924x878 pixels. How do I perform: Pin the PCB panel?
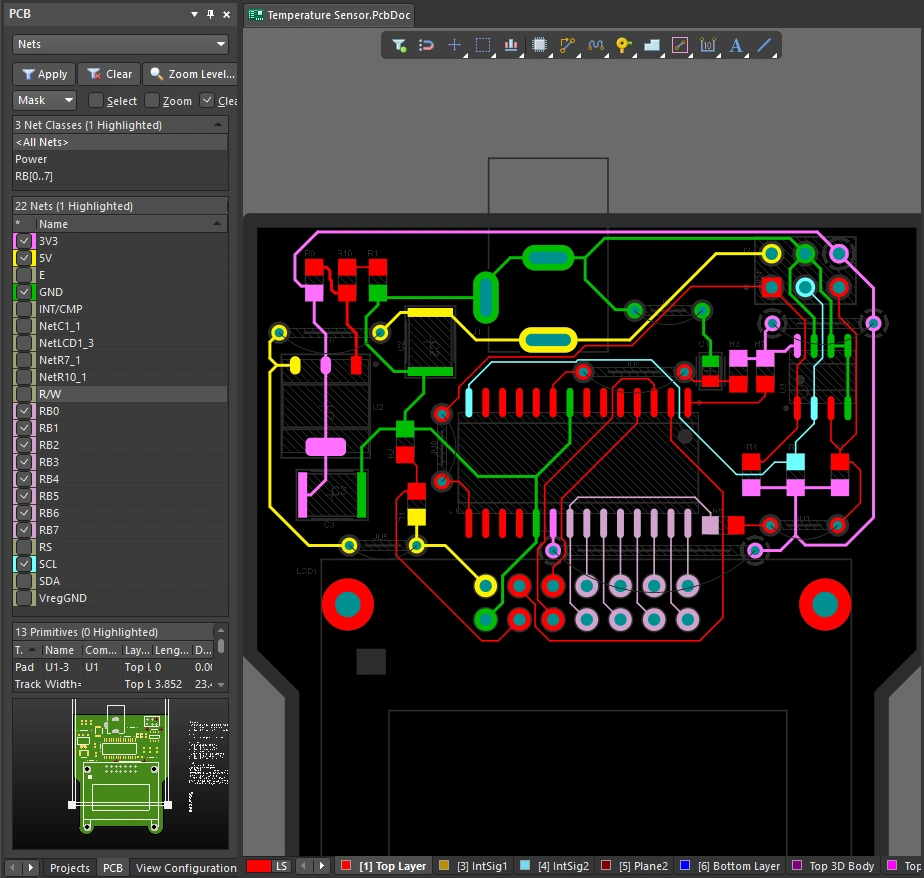pyautogui.click(x=210, y=15)
